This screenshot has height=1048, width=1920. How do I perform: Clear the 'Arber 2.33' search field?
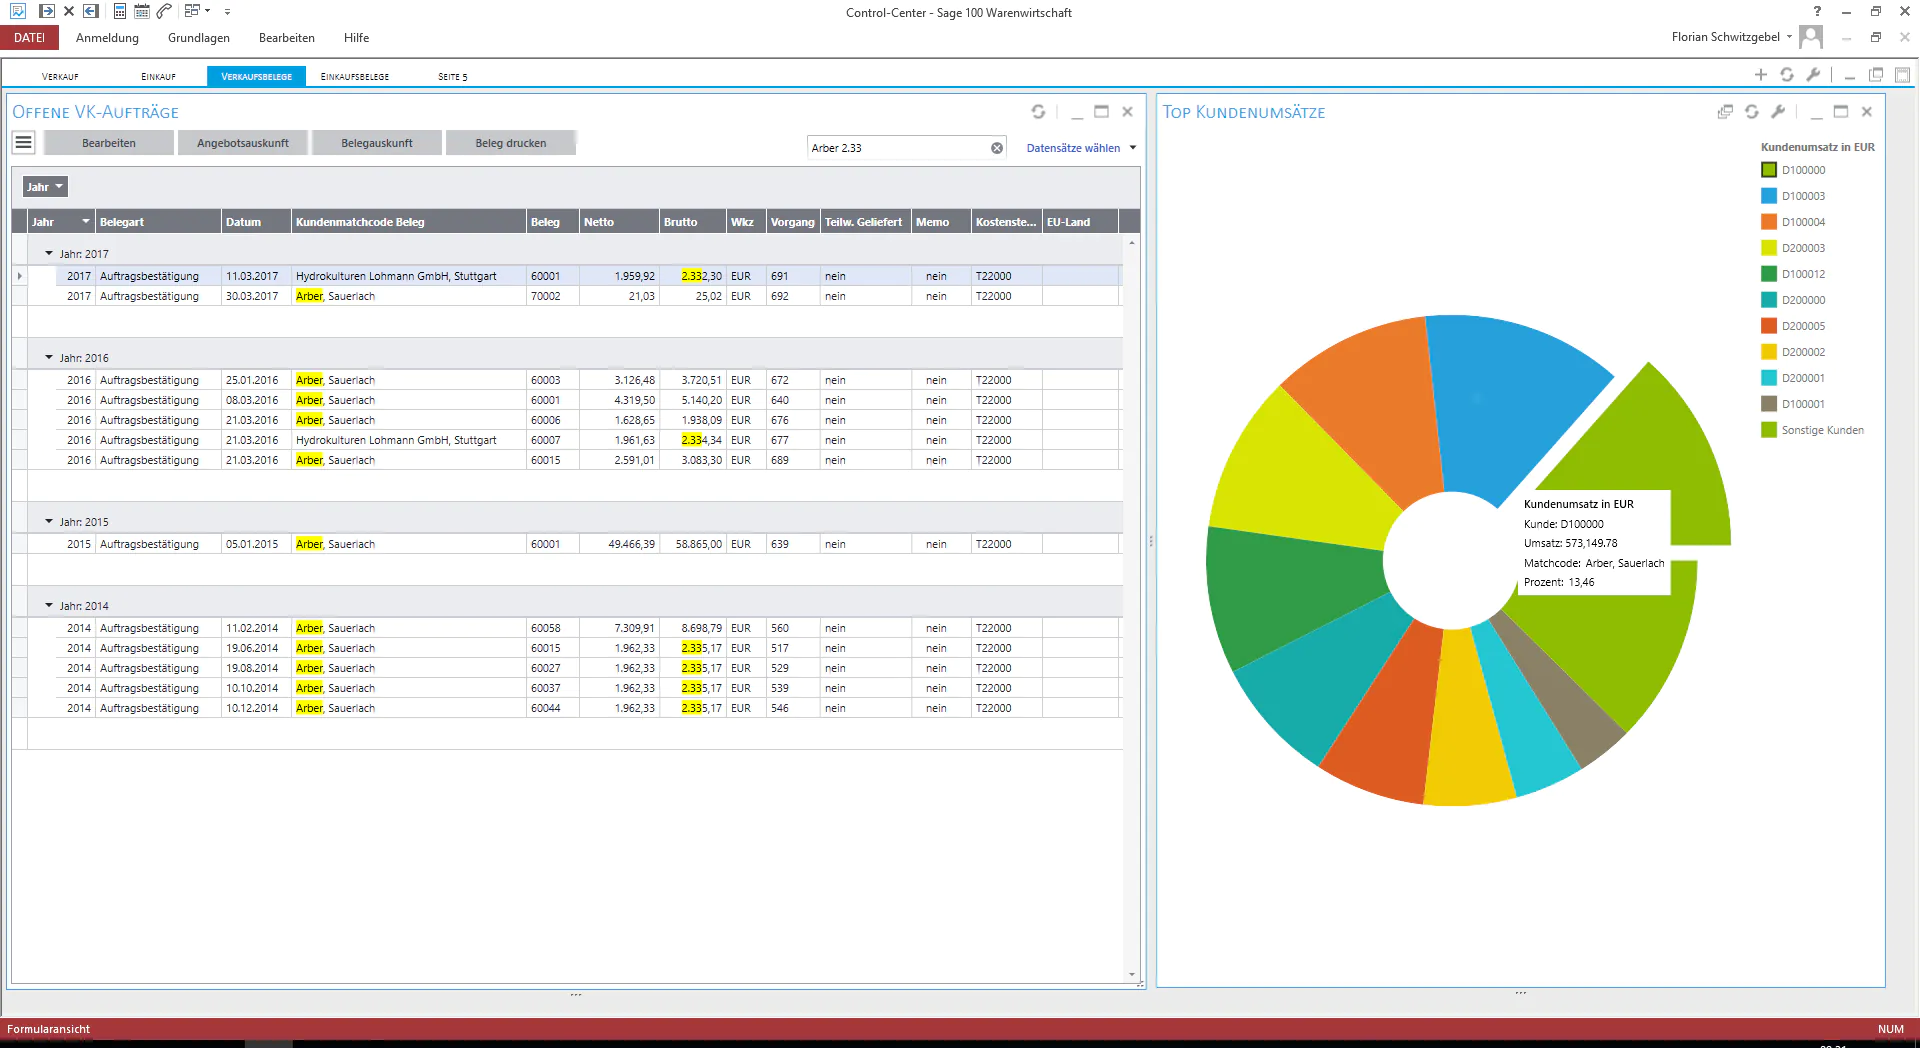pos(997,148)
